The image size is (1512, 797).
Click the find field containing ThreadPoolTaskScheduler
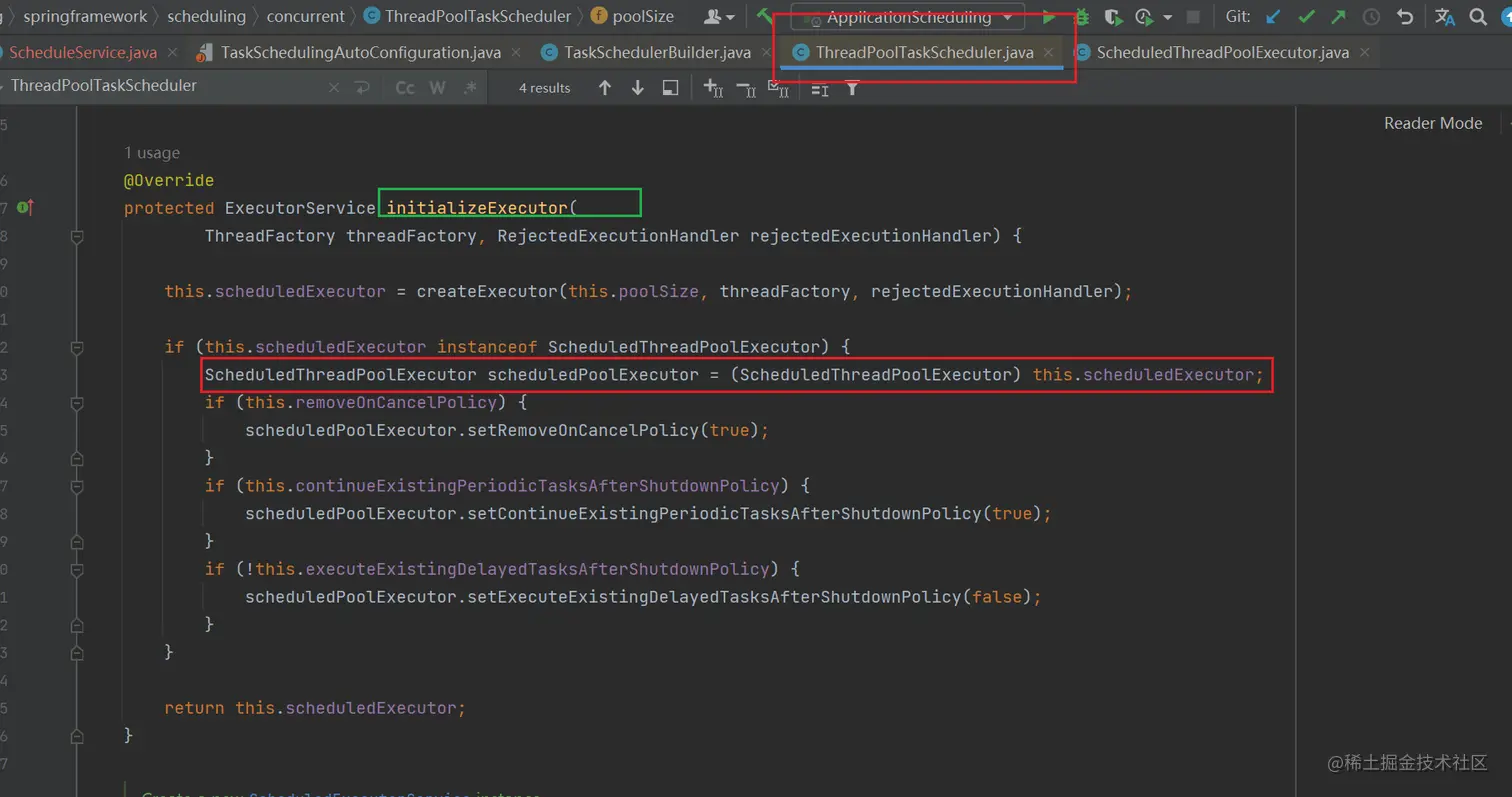tap(167, 86)
